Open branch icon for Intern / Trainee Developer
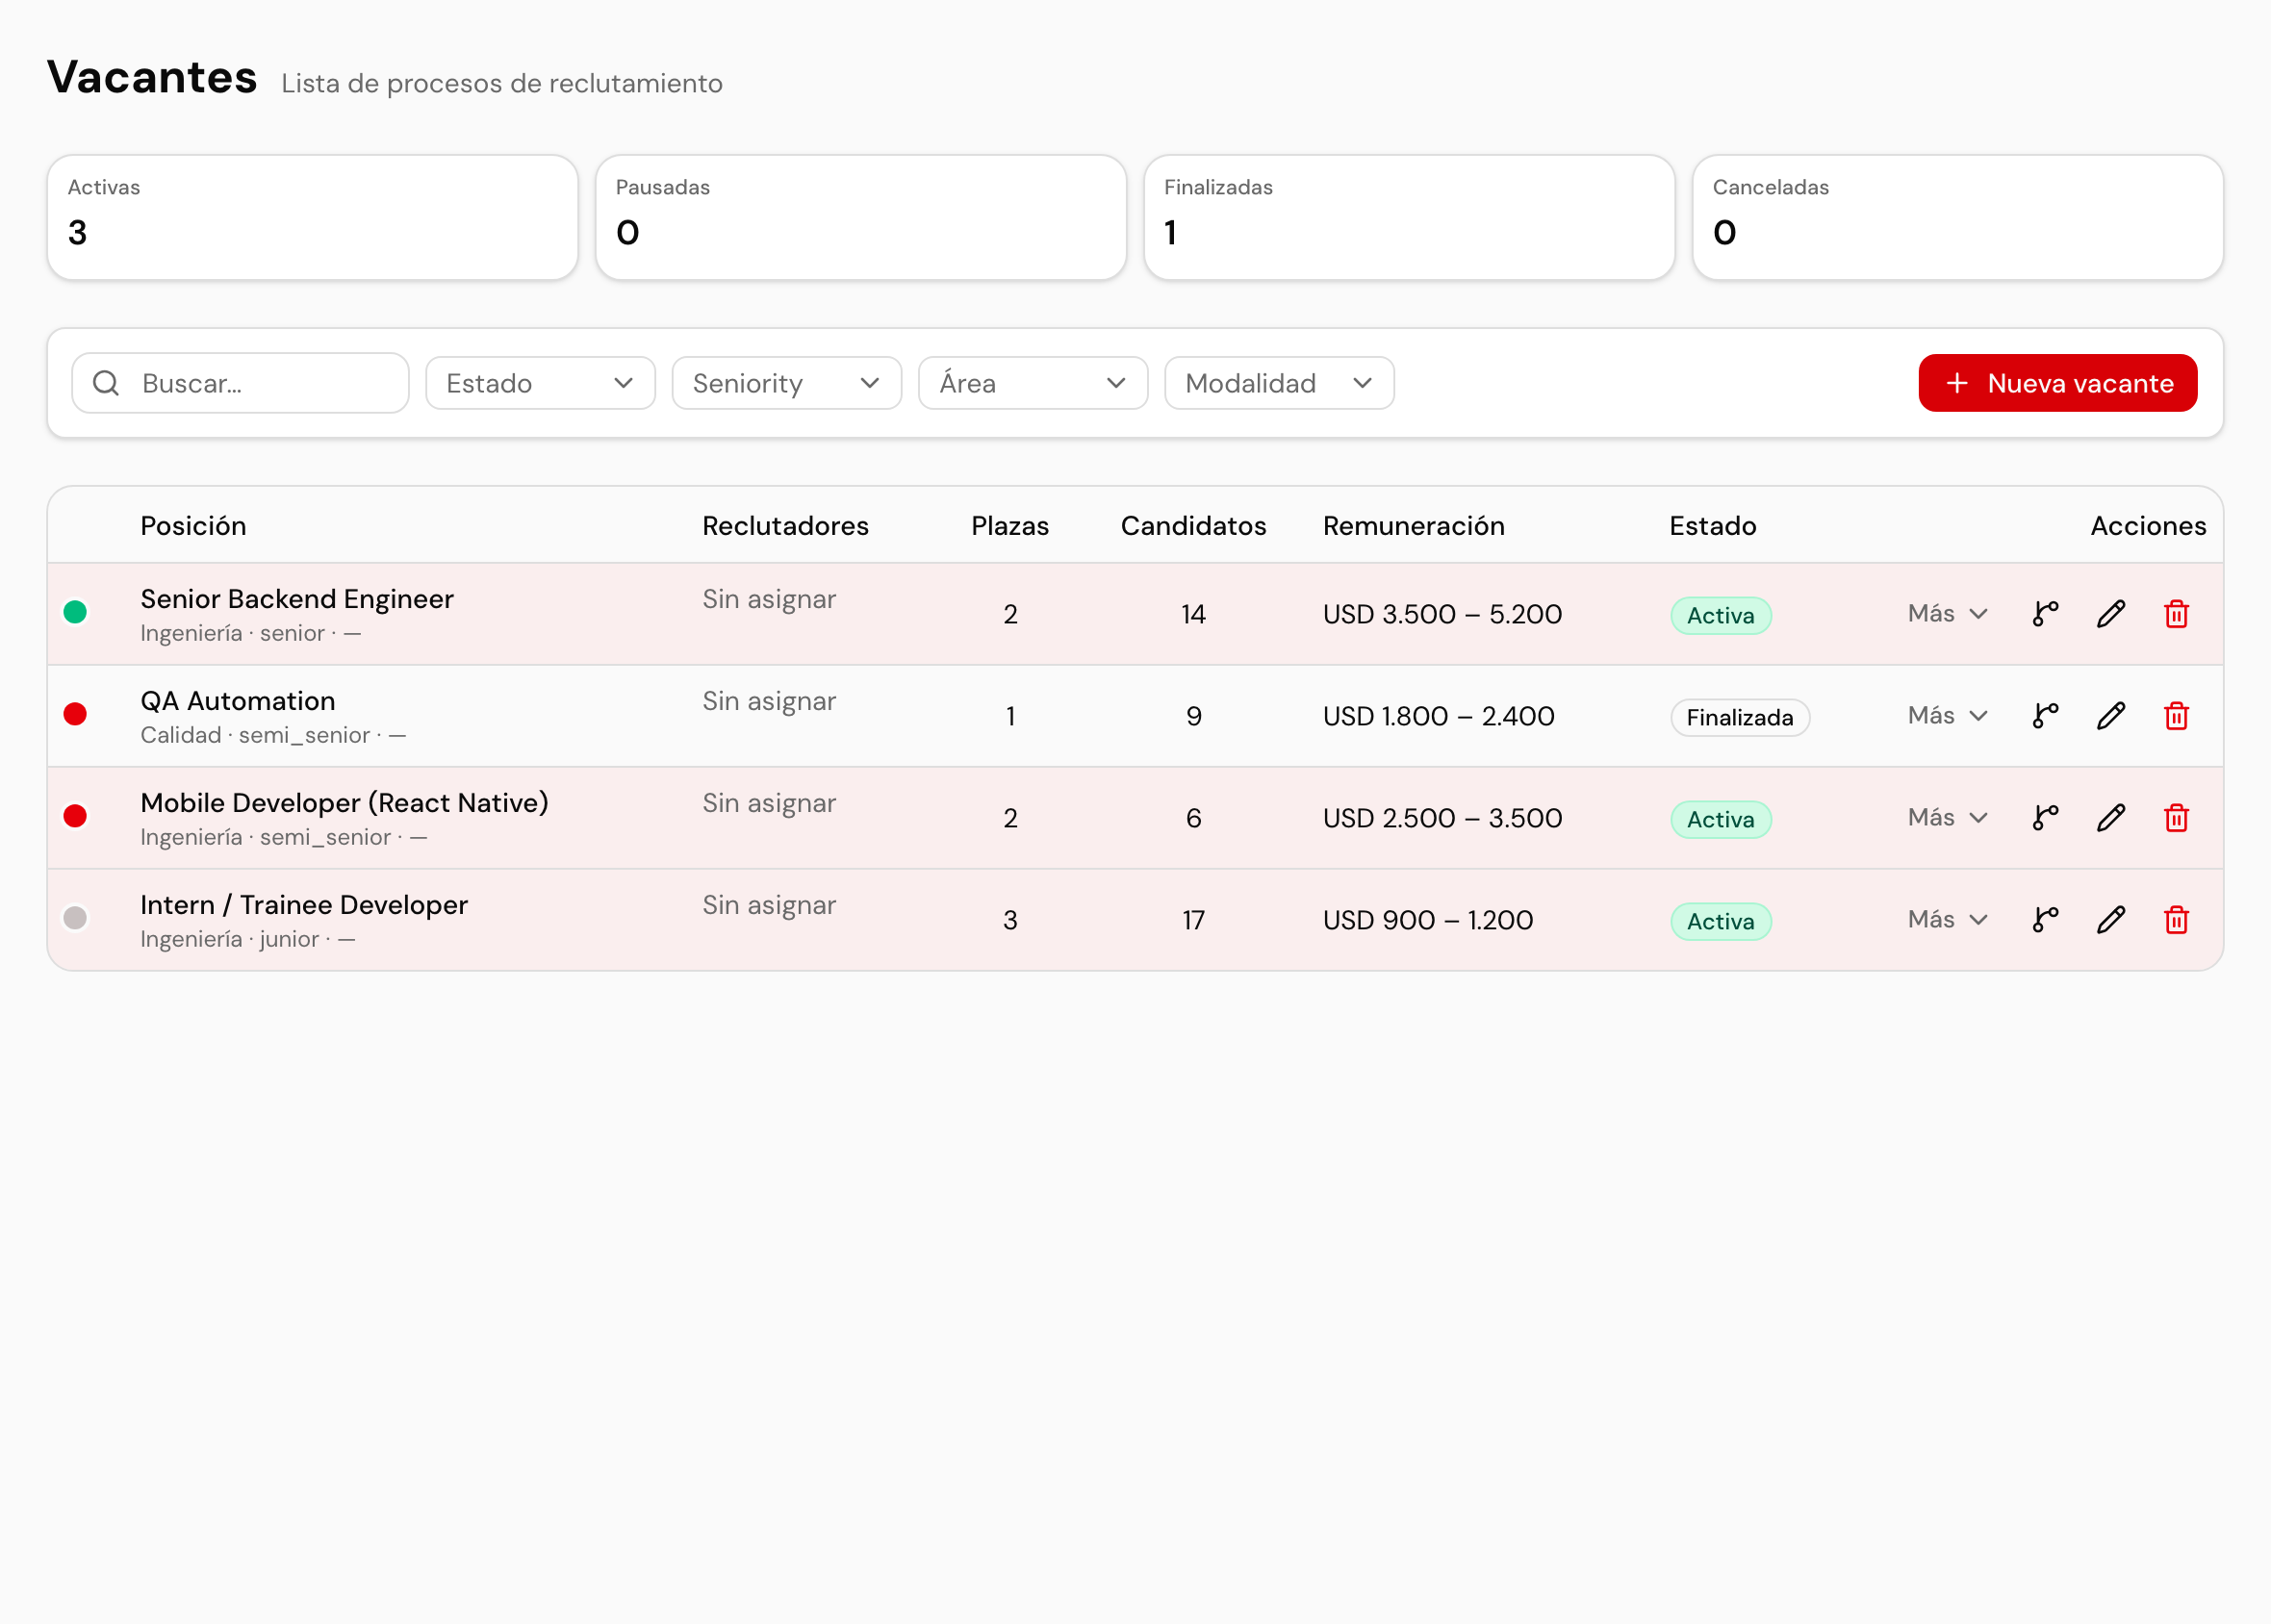 tap(2045, 920)
